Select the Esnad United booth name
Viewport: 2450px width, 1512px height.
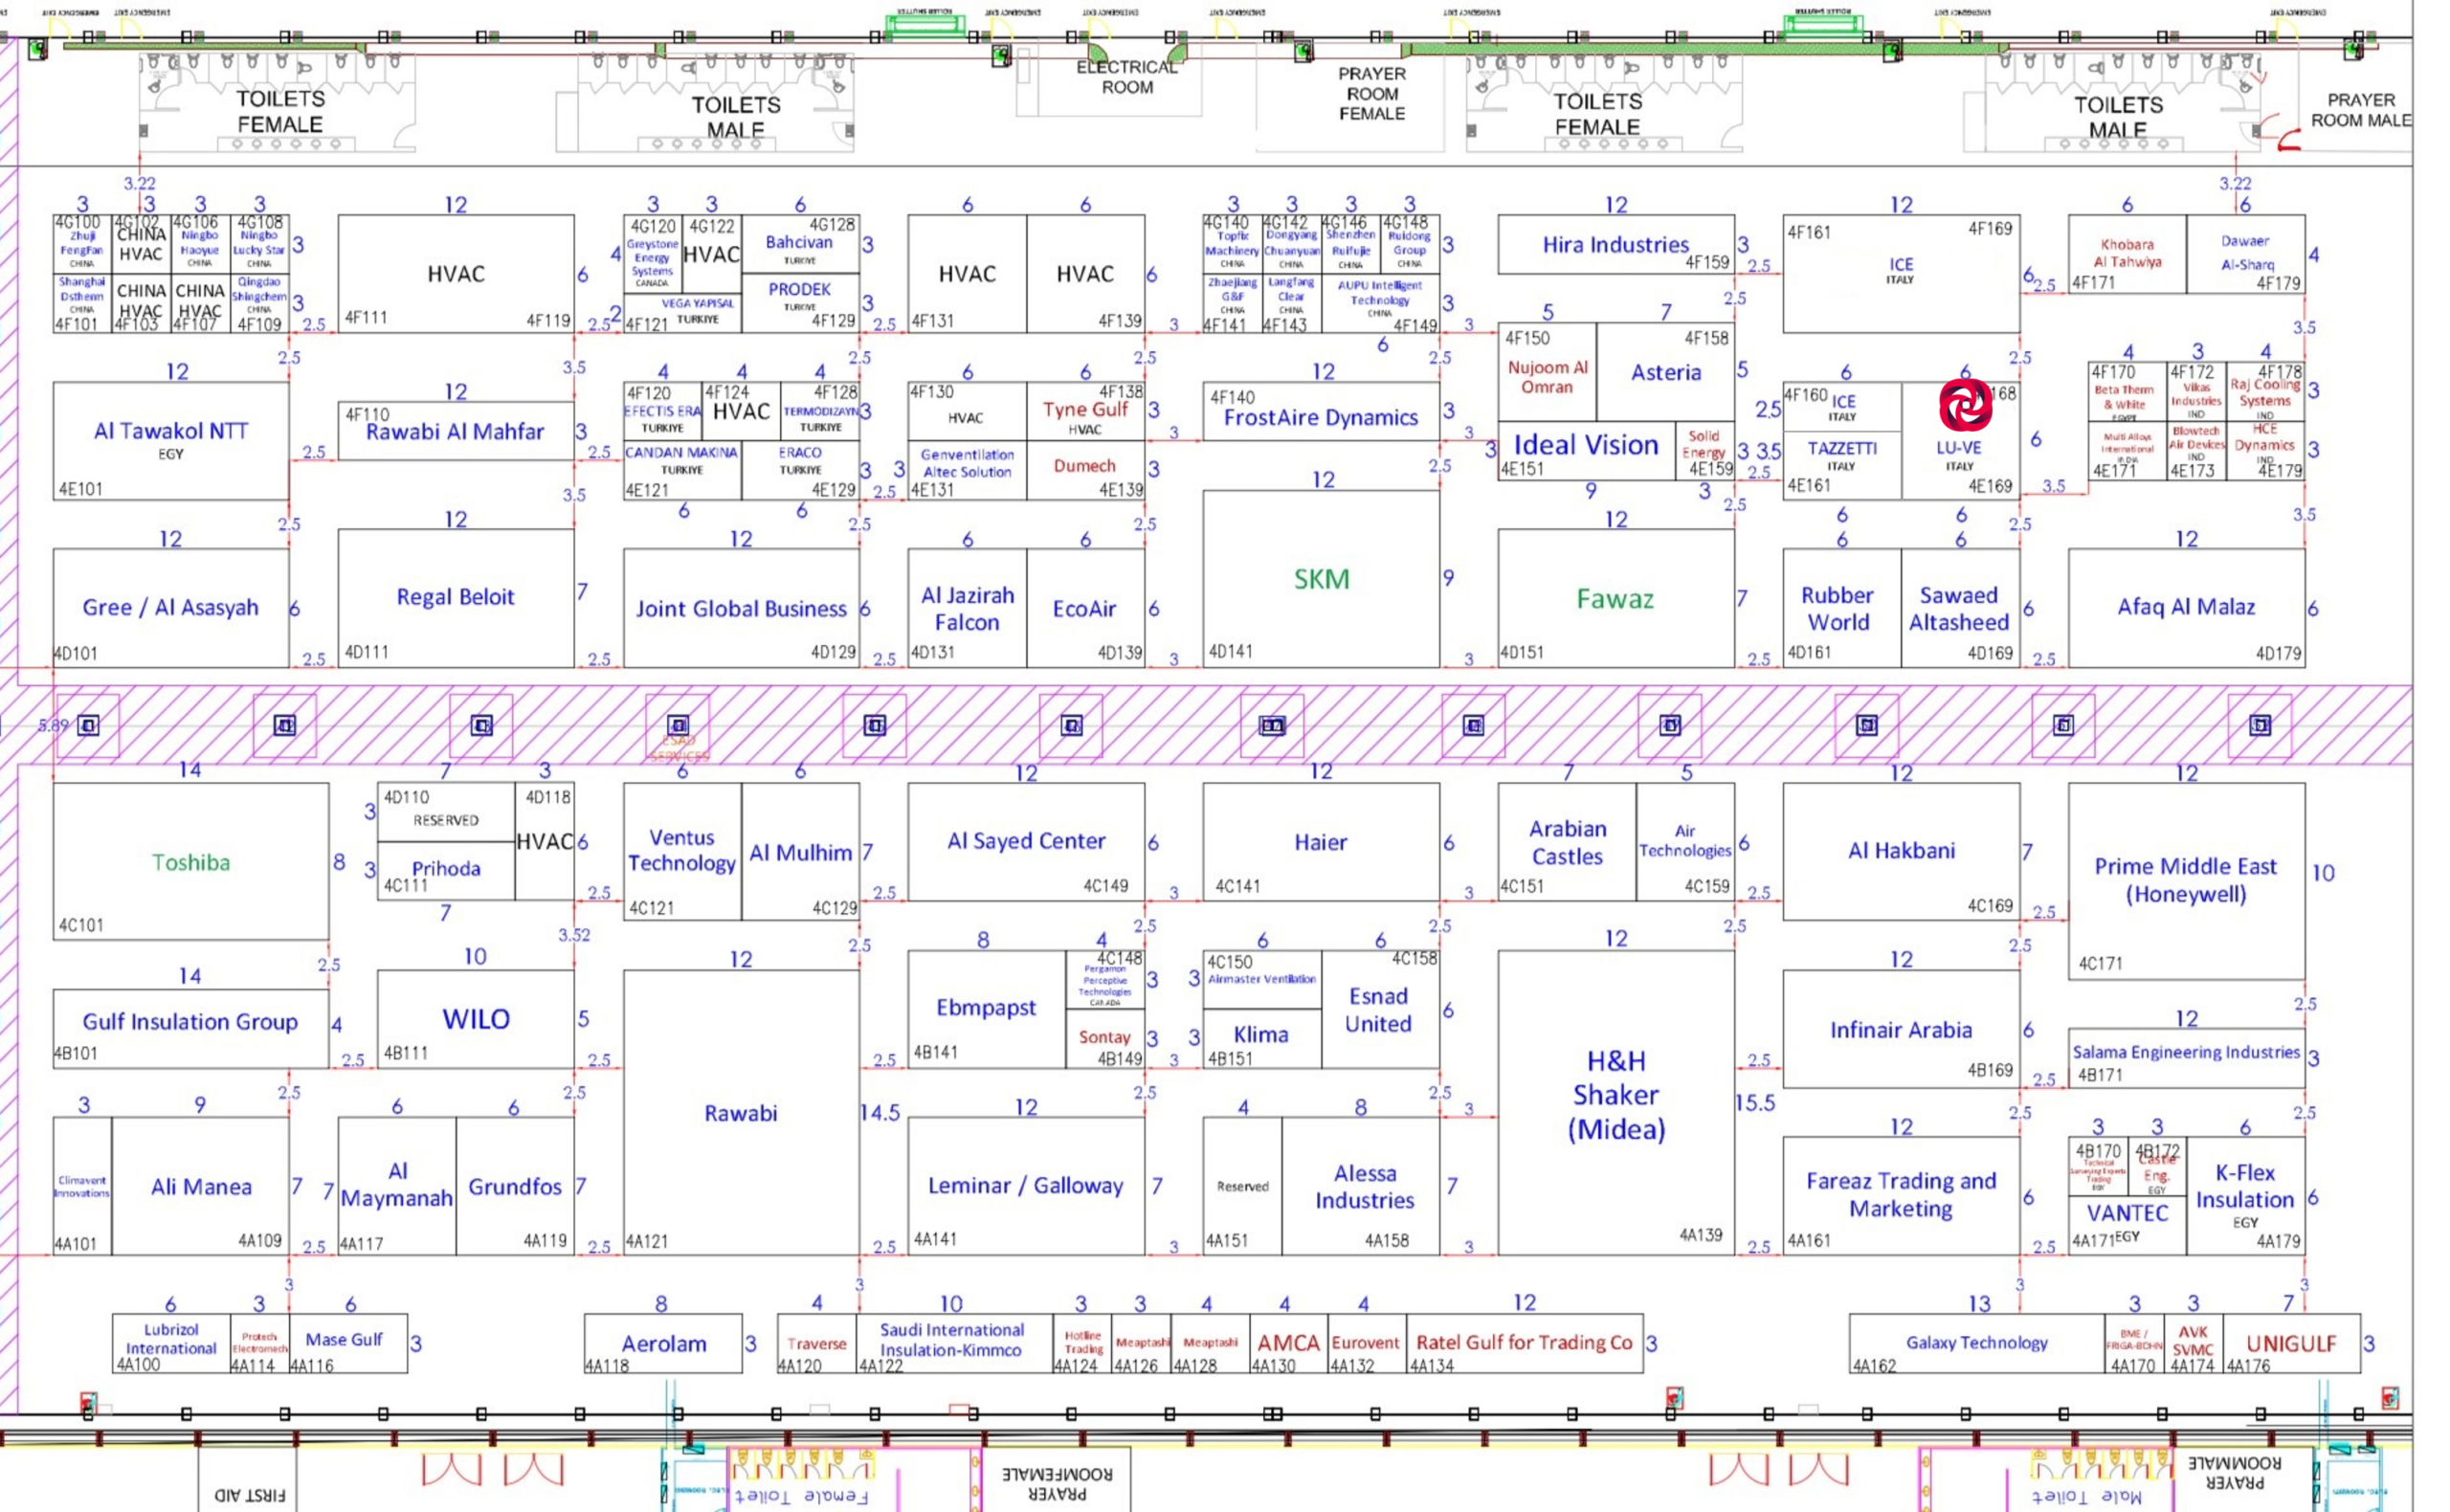(x=1378, y=1010)
